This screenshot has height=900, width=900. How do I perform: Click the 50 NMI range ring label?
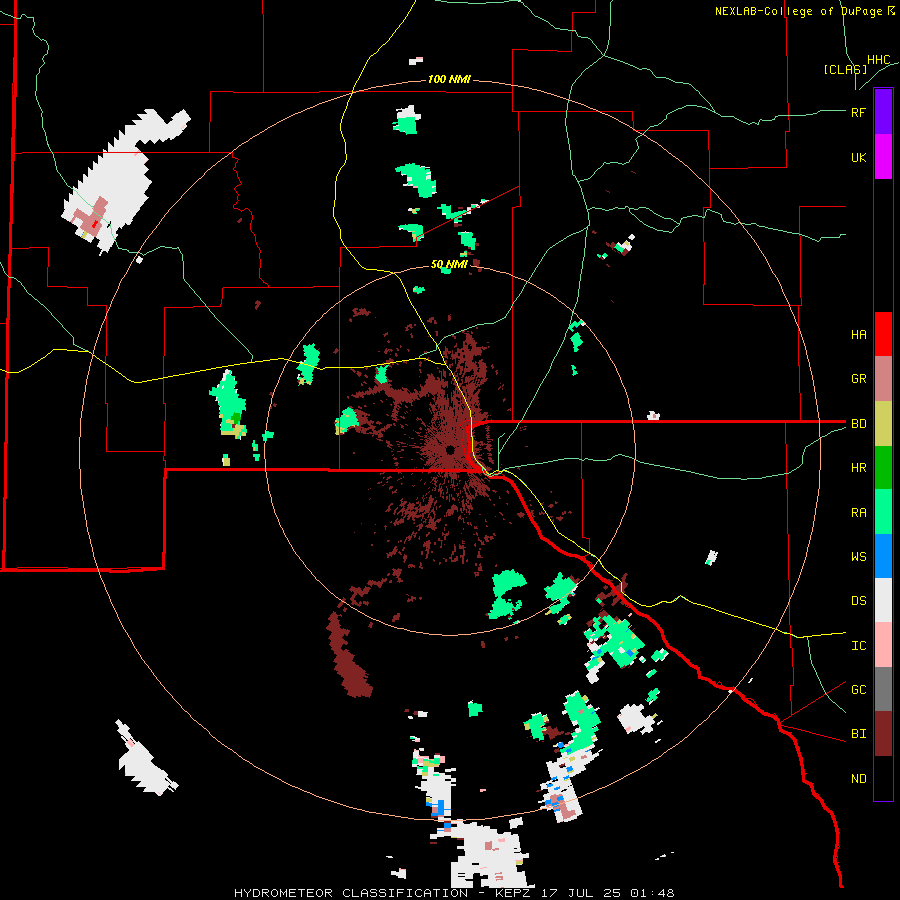449,264
